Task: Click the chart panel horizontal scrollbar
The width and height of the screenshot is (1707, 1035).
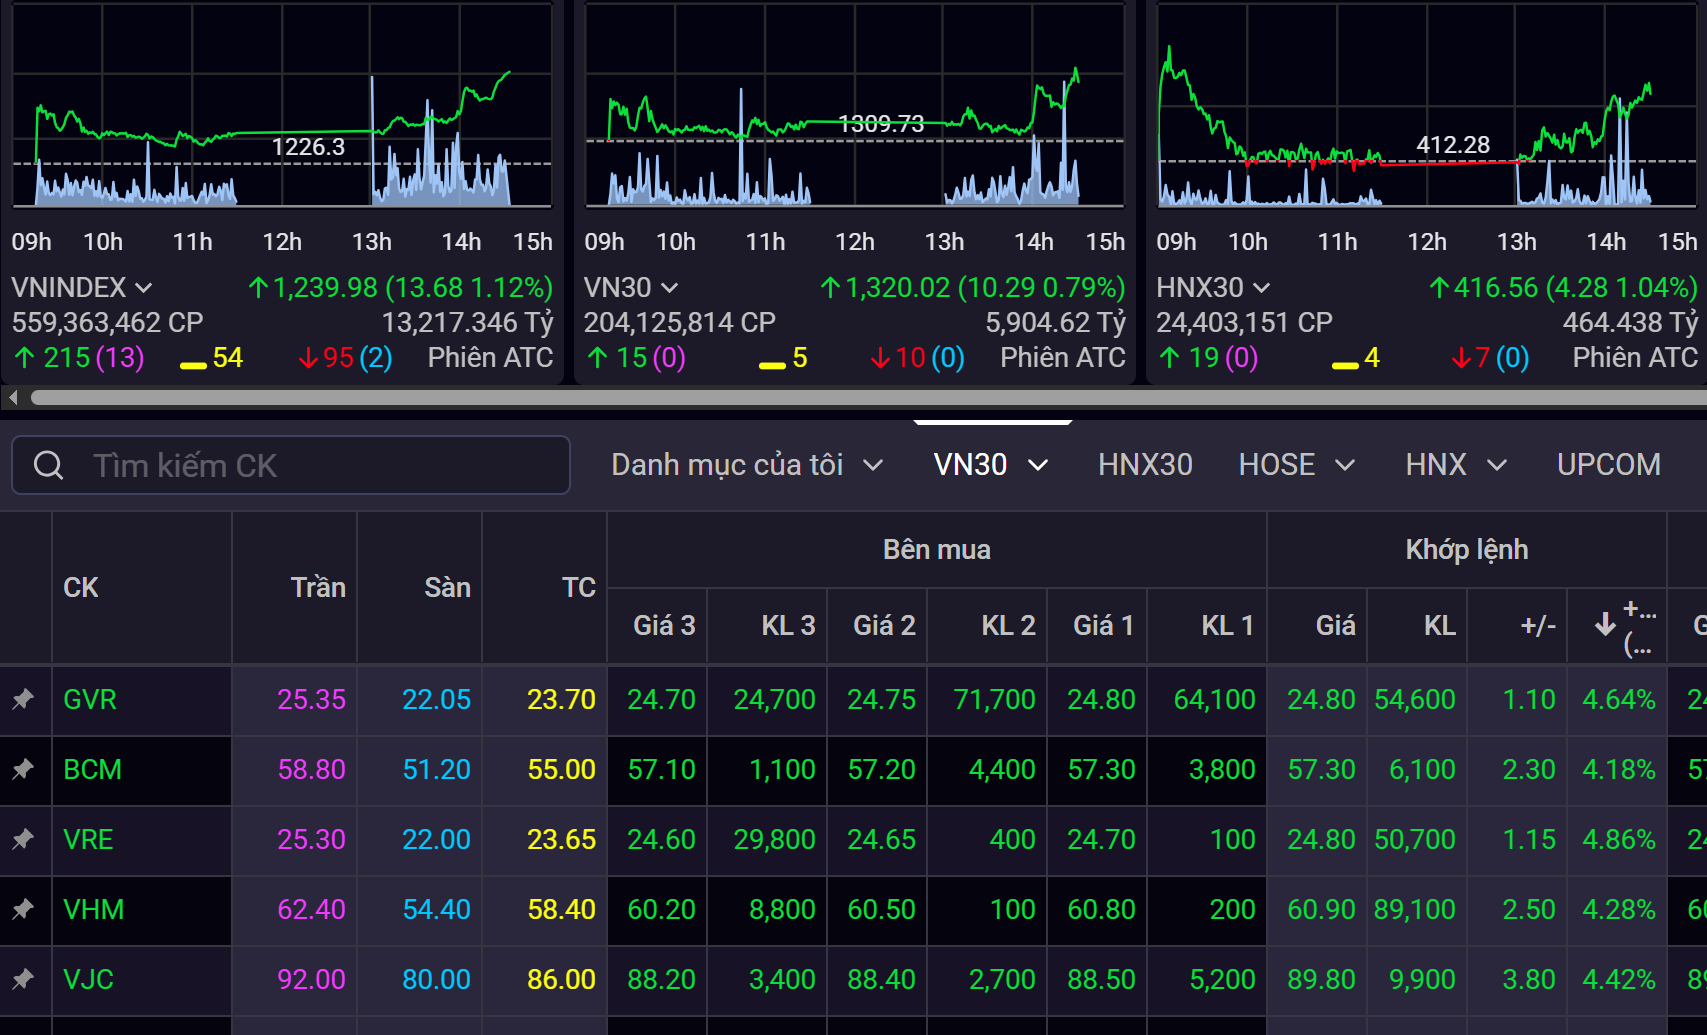Action: point(868,397)
